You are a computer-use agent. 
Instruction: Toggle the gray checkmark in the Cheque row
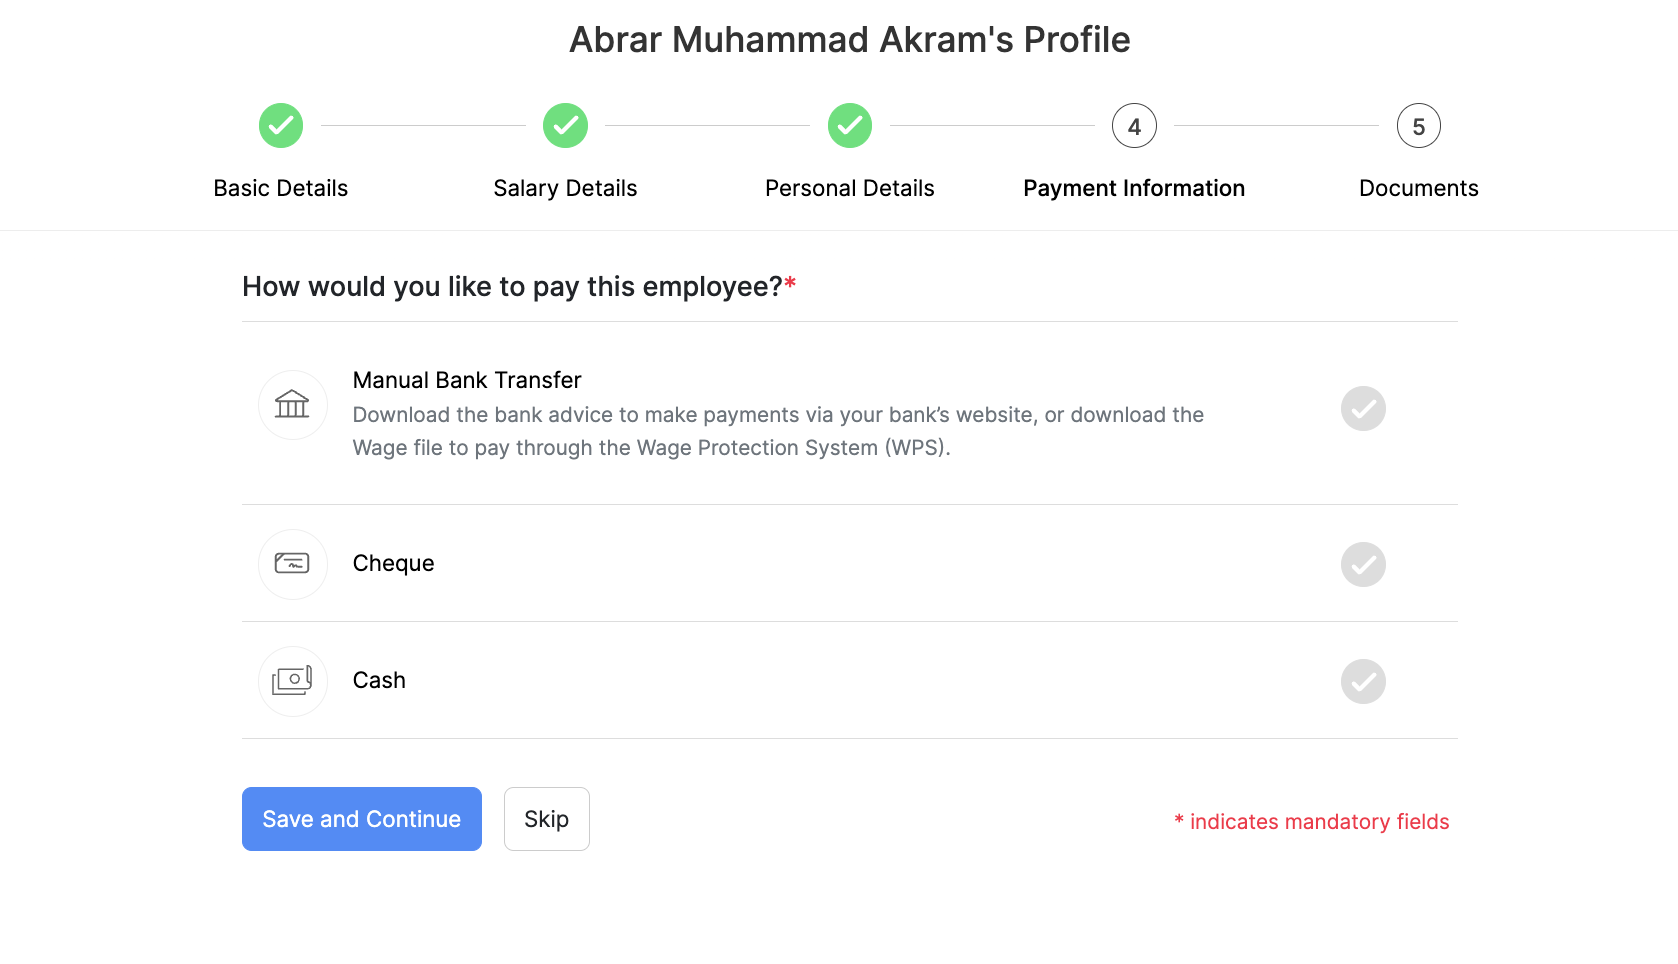coord(1363,564)
